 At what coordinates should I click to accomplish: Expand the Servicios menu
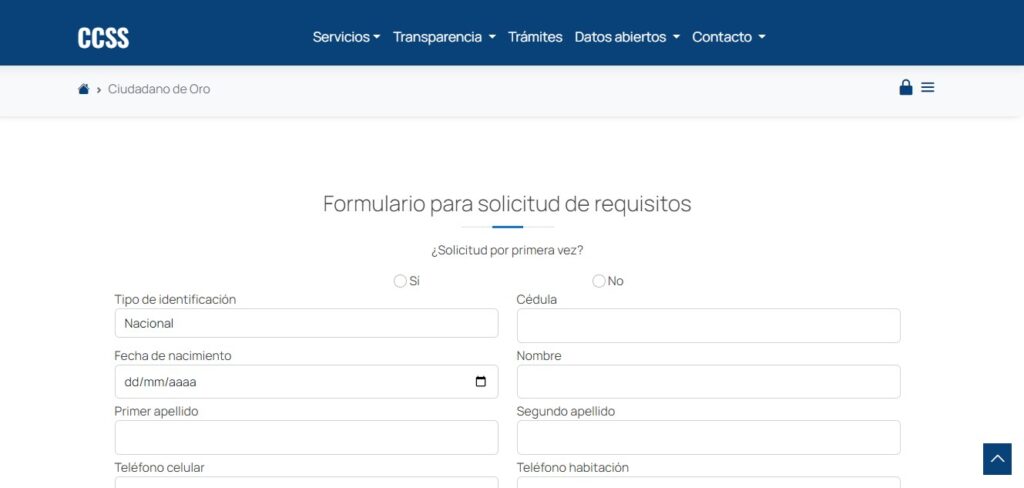coord(346,37)
